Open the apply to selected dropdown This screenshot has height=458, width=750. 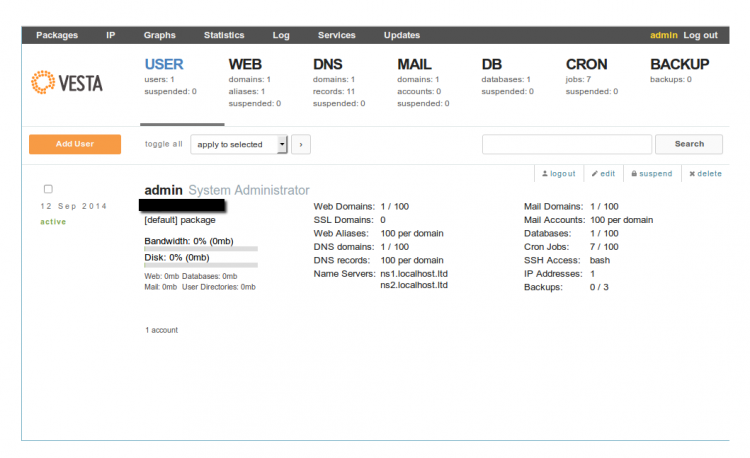pyautogui.click(x=239, y=144)
